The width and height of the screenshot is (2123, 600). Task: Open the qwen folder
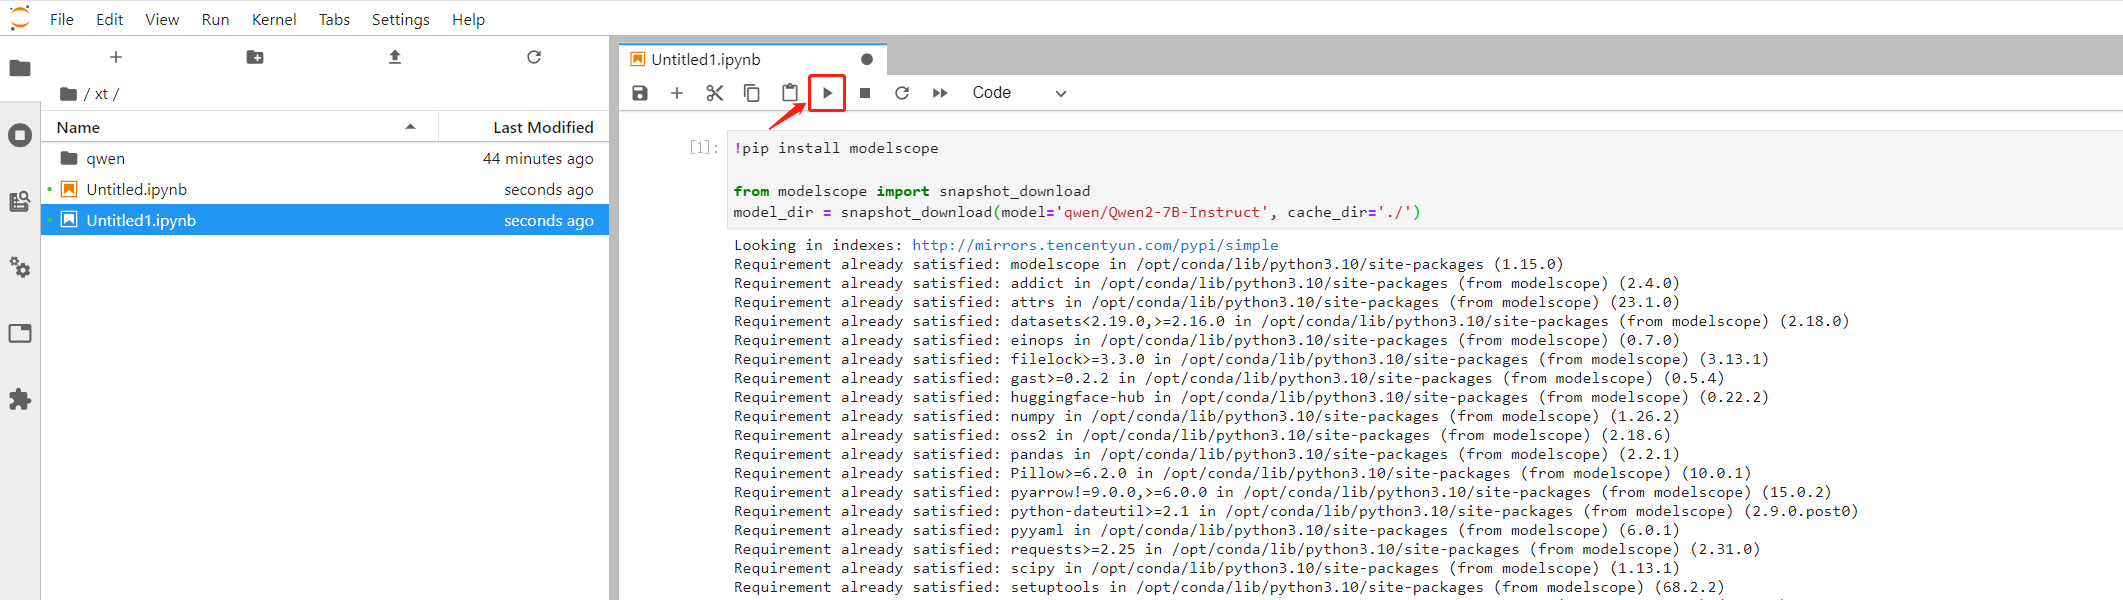click(325, 158)
